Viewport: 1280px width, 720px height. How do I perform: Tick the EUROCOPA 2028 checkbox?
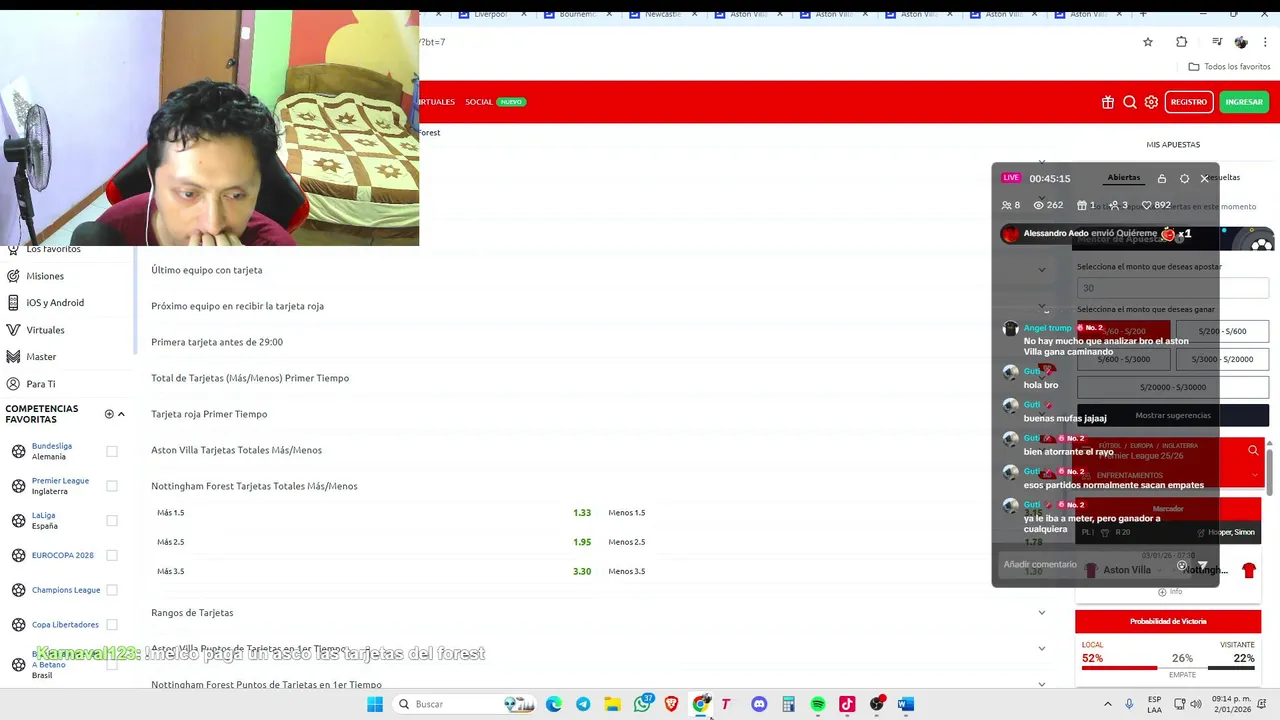point(112,555)
